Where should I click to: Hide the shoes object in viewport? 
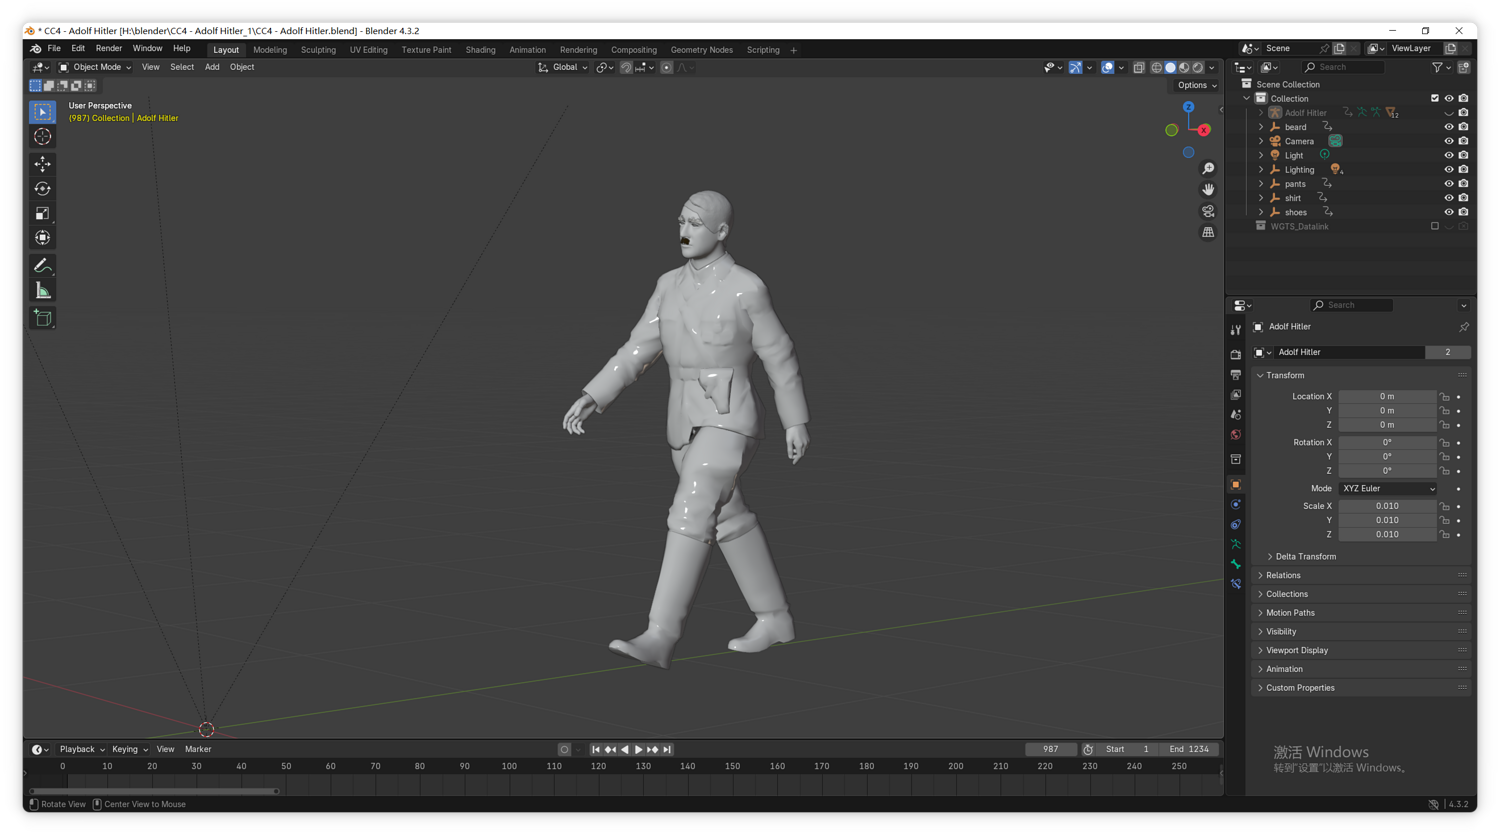click(1449, 212)
